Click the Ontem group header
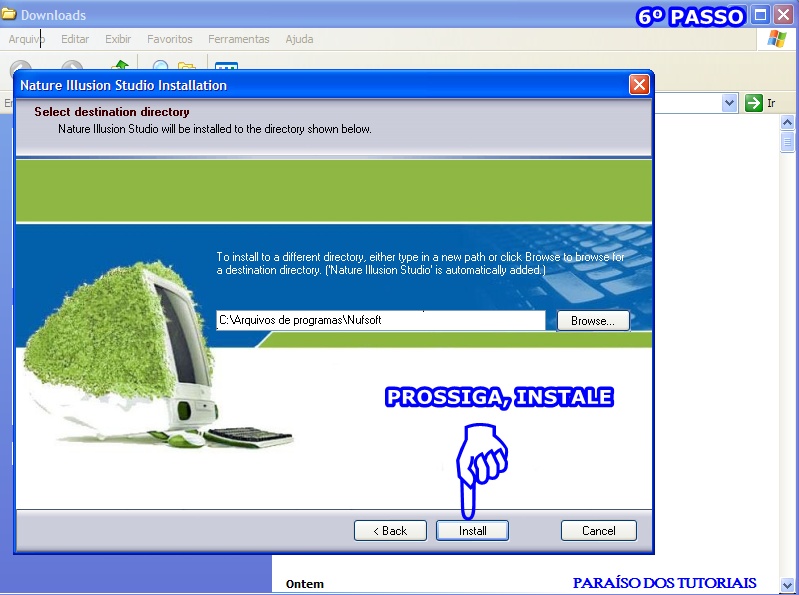The height and width of the screenshot is (595, 799). pos(305,584)
